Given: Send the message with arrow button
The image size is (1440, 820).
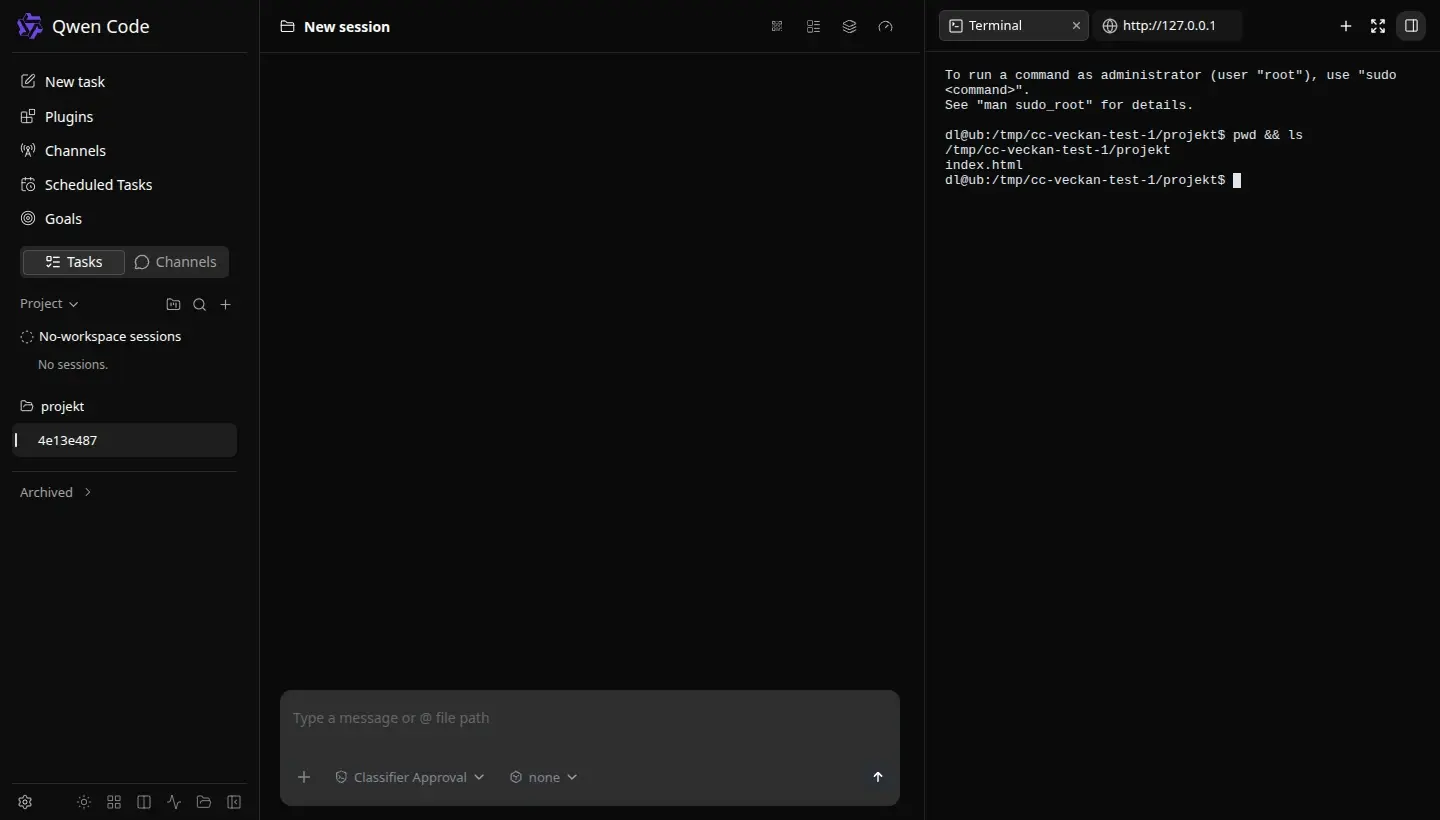Looking at the screenshot, I should pyautogui.click(x=878, y=777).
